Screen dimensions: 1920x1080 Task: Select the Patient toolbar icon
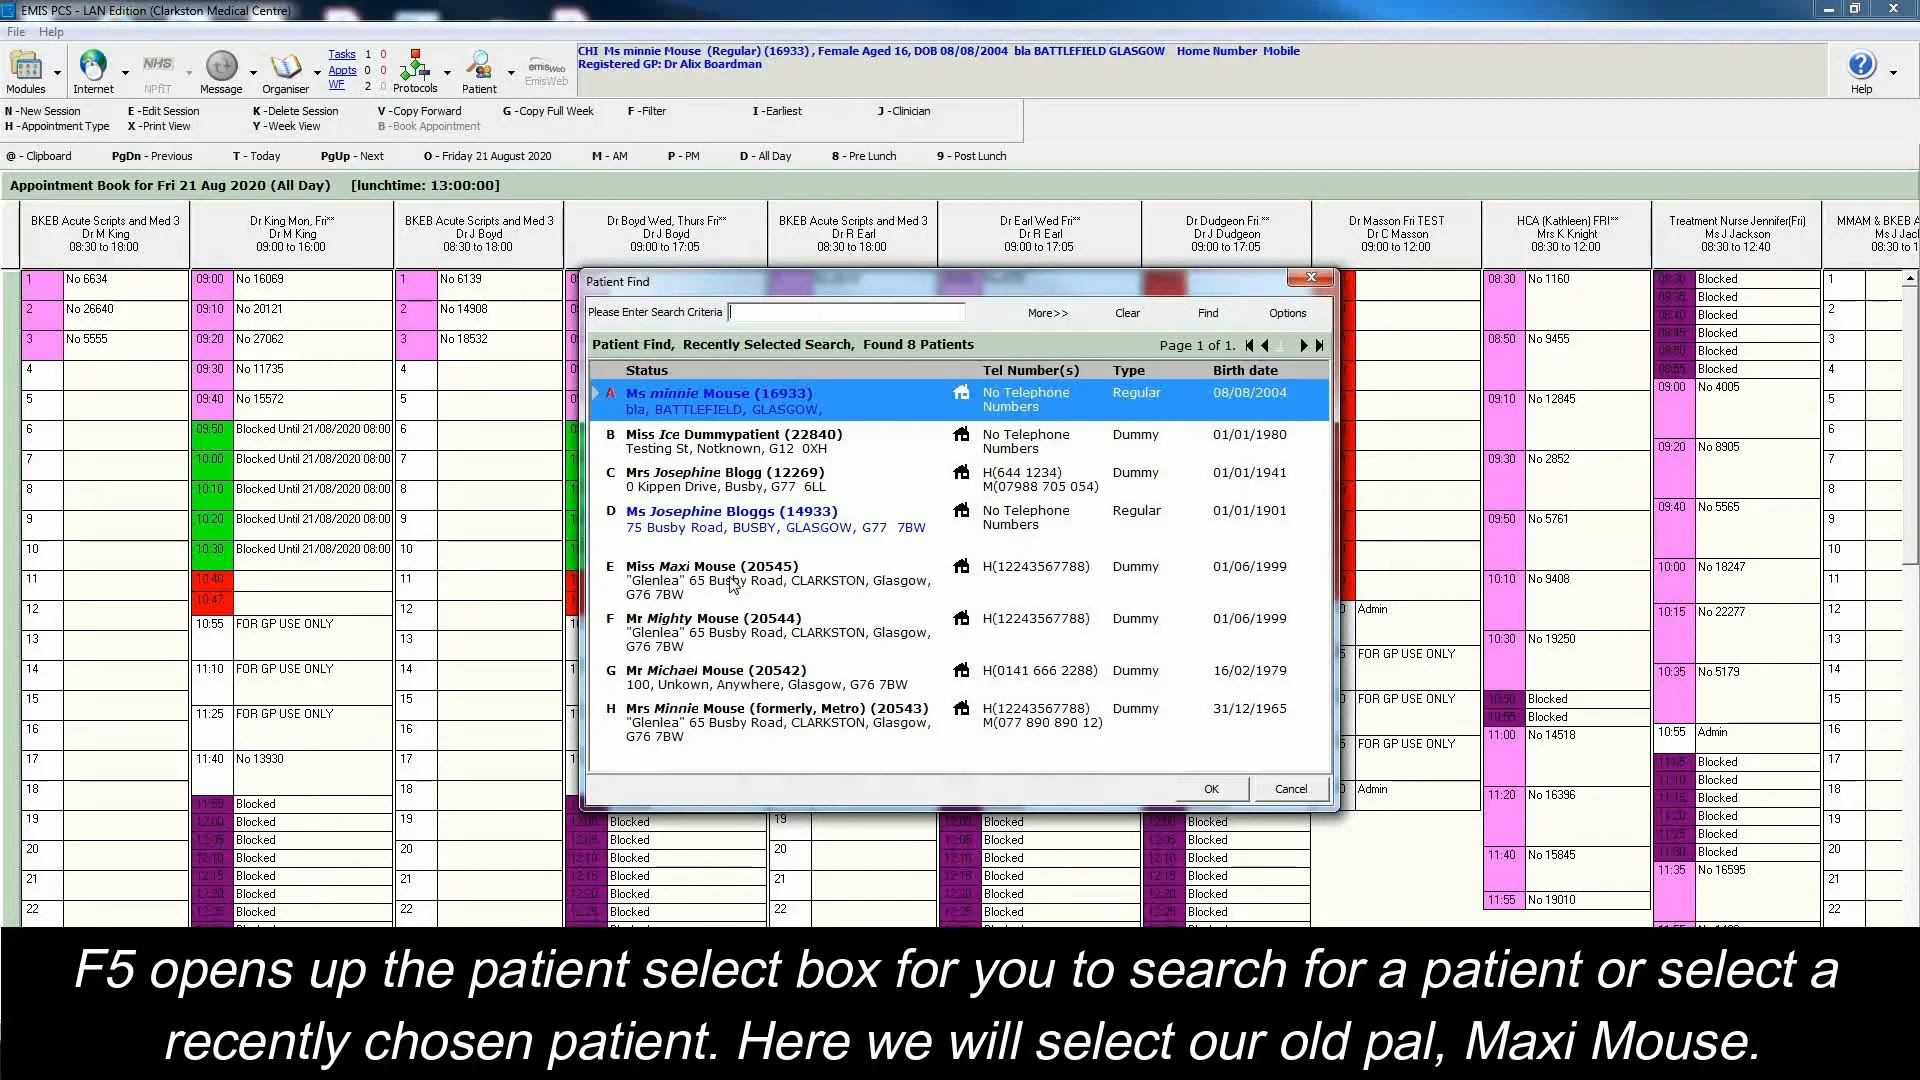[x=479, y=66]
